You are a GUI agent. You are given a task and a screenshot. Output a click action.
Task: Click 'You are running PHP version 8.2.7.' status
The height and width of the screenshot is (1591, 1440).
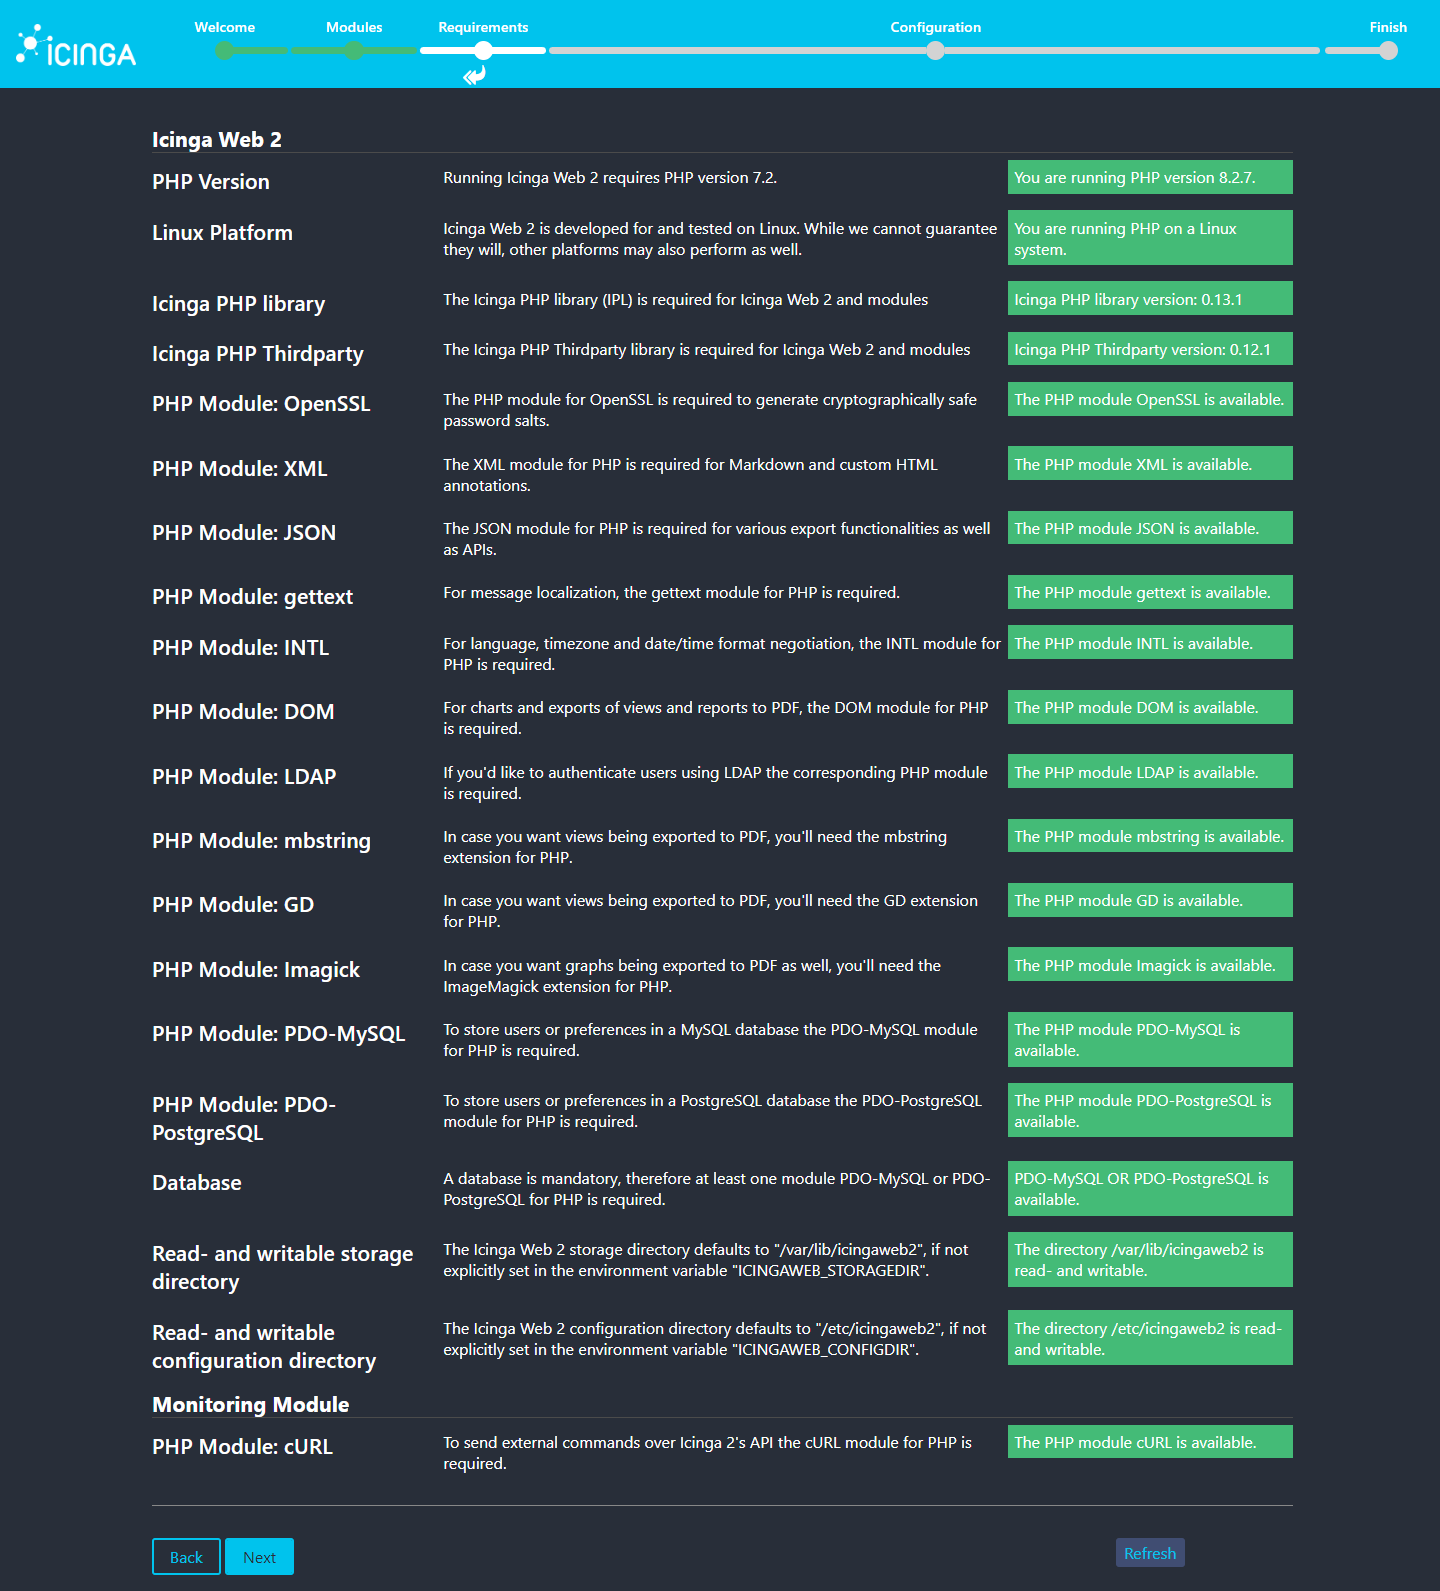(1150, 177)
